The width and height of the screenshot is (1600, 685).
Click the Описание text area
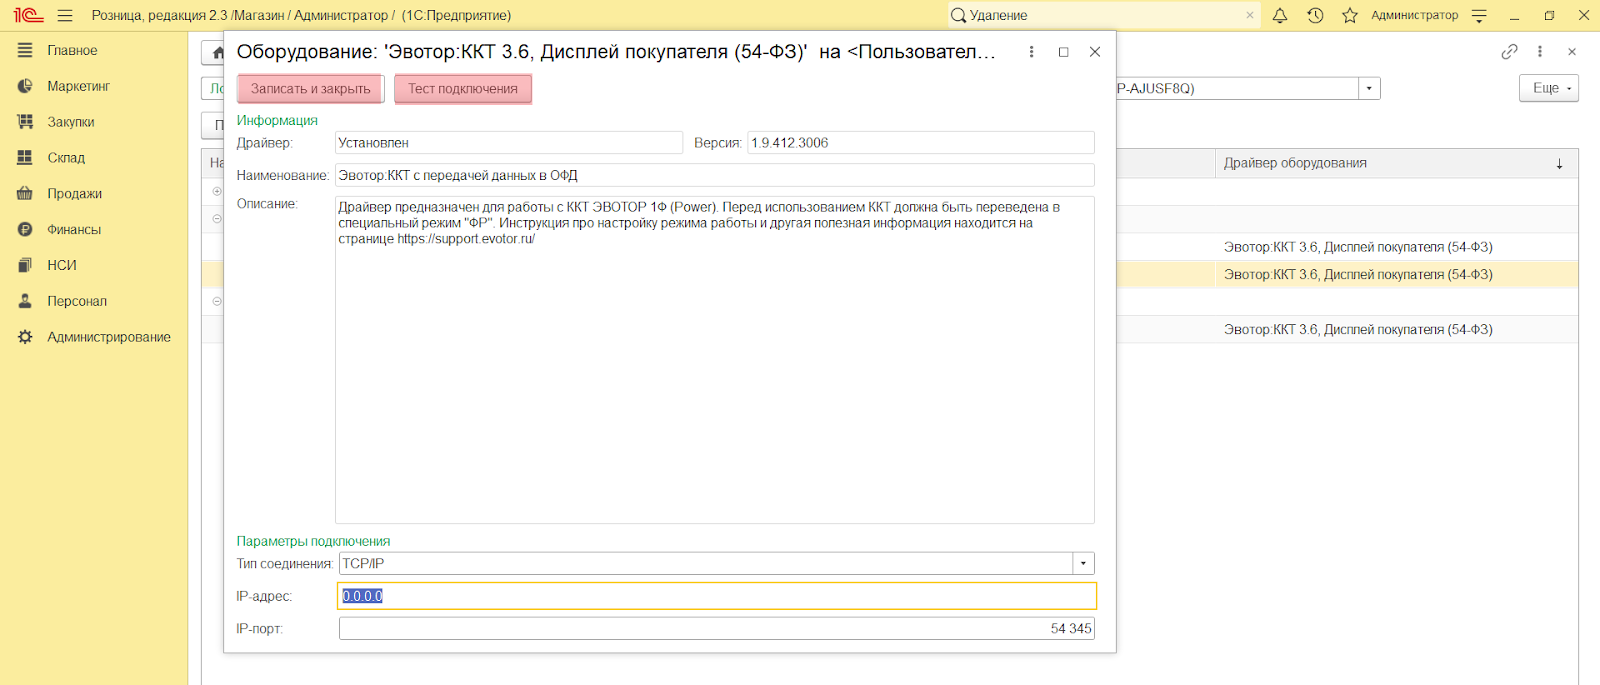715,360
